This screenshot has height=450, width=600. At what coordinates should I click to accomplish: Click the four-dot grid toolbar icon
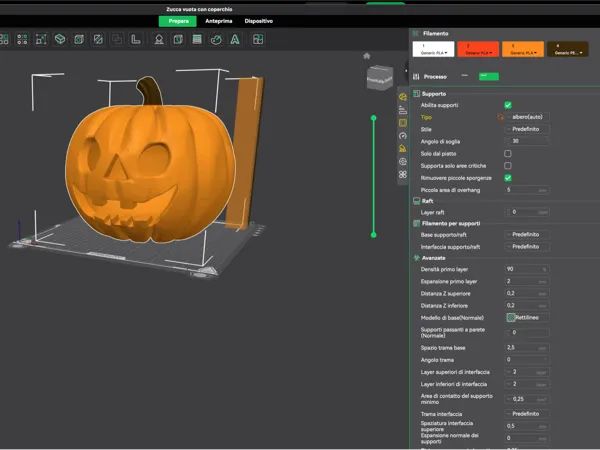(22, 39)
